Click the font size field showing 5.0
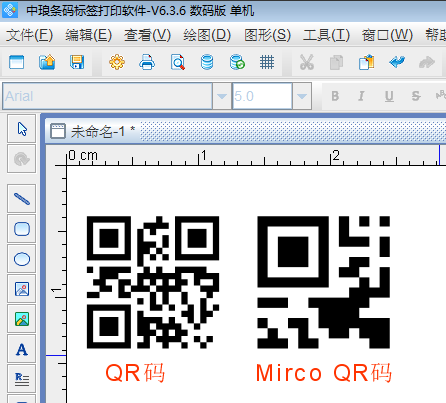The image size is (446, 403). (x=262, y=96)
